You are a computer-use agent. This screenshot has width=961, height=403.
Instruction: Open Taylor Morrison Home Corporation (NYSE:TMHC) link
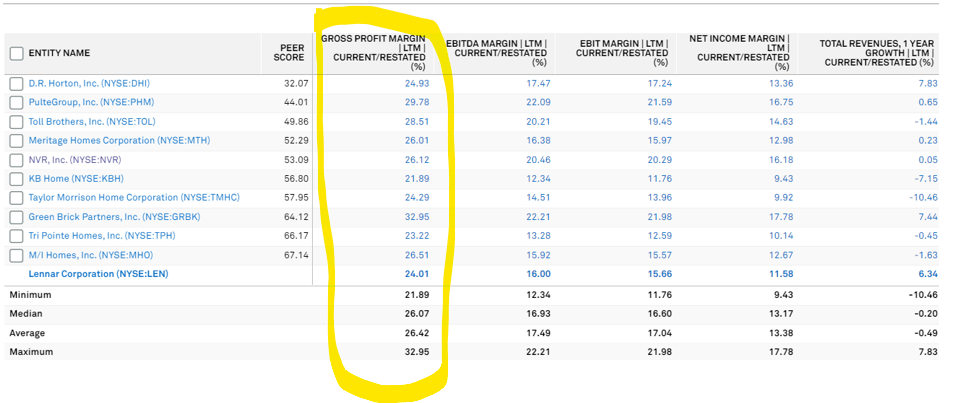point(134,197)
